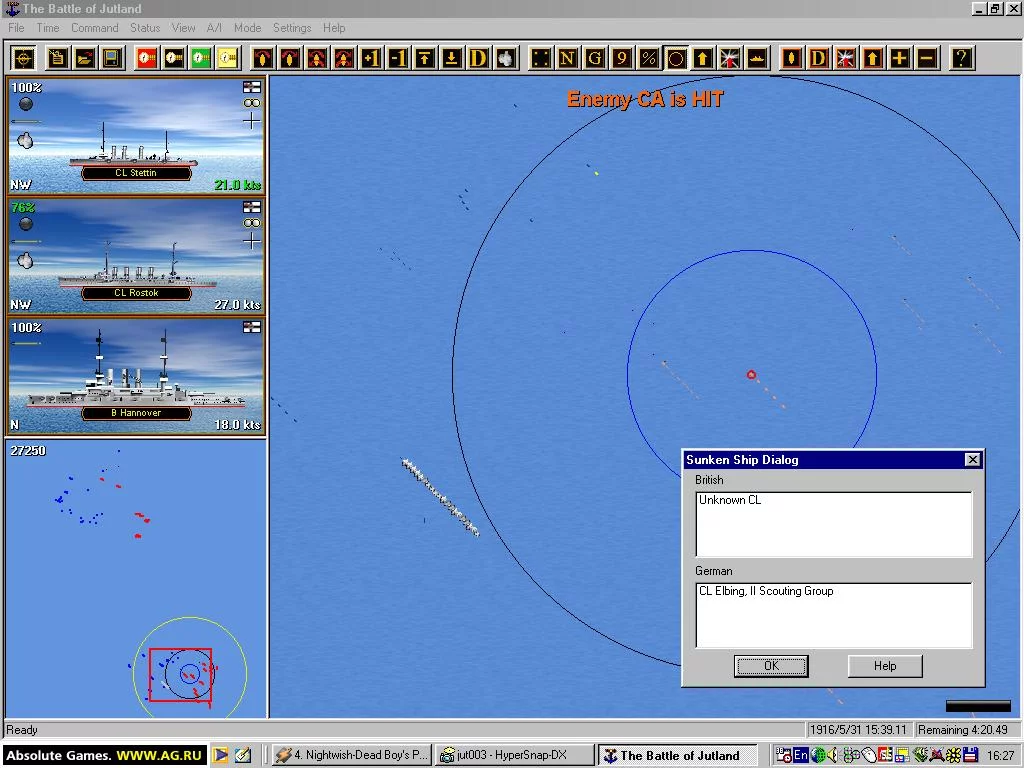Select the CL Rostok ship panel

point(136,255)
